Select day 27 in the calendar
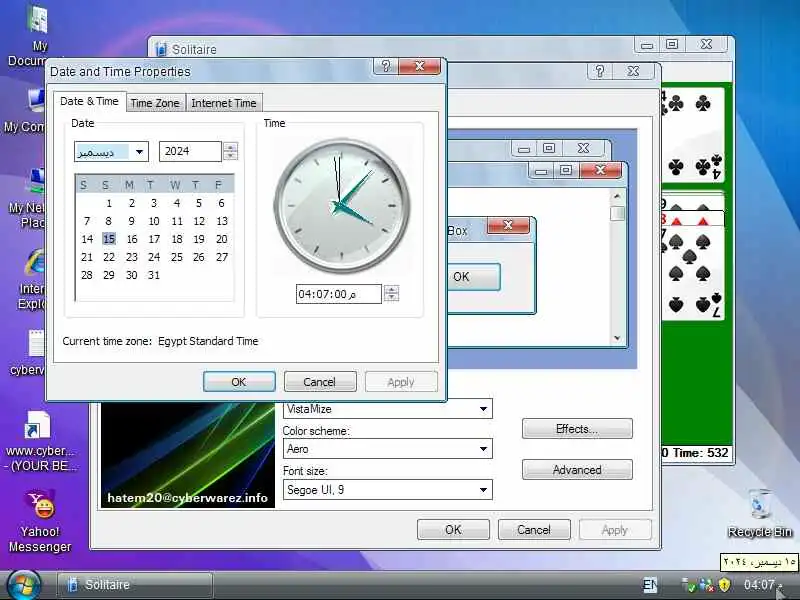Screen dimensions: 800x600 pos(221,257)
